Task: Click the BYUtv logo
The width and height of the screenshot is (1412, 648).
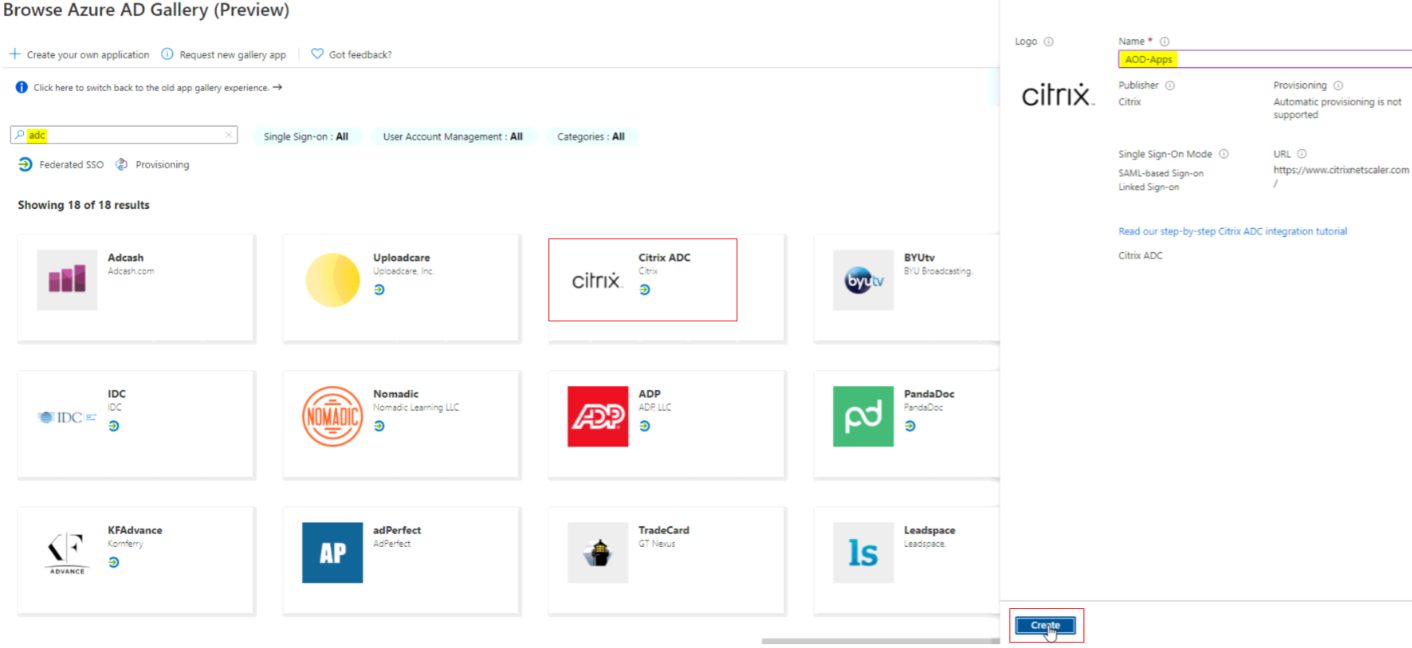Action: 863,279
